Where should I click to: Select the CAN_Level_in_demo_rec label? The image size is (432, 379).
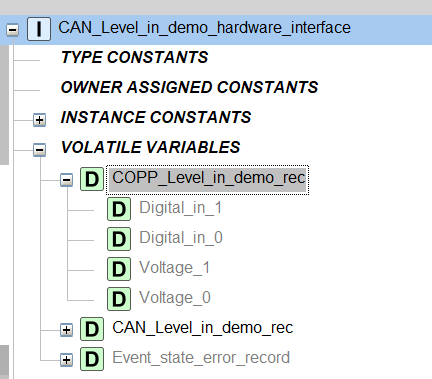(203, 328)
